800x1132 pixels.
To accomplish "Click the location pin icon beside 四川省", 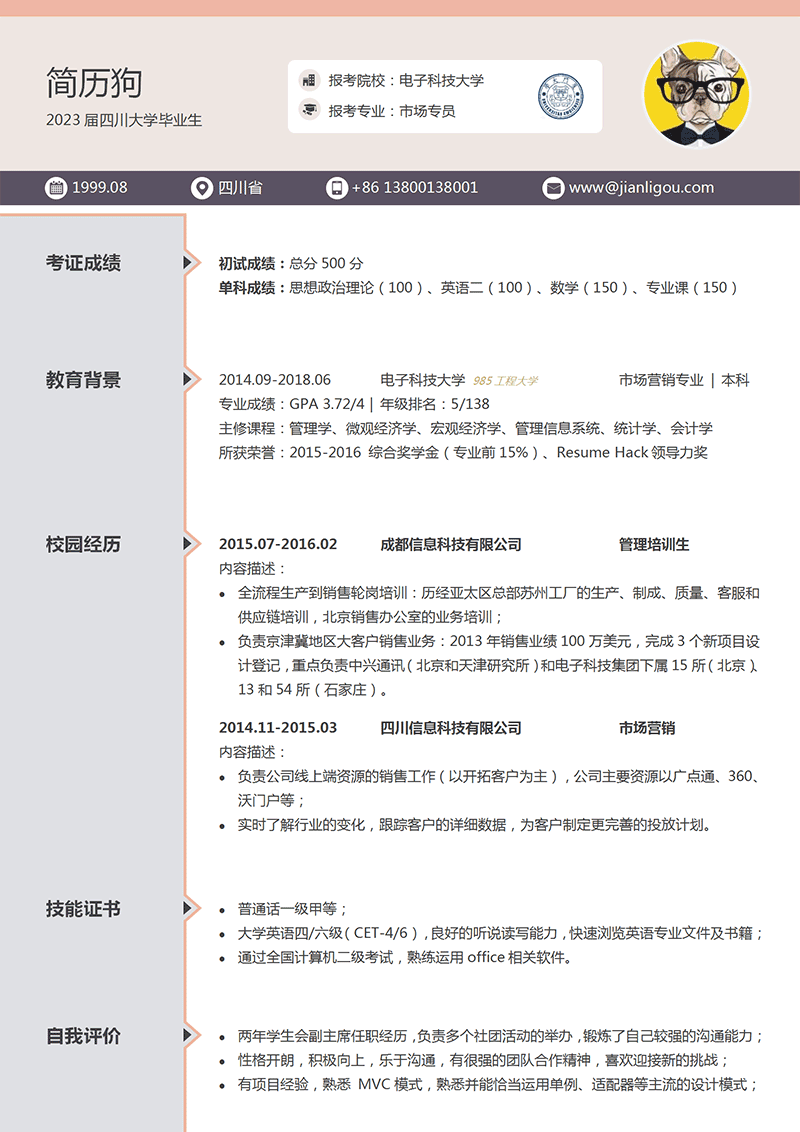I will pos(202,187).
